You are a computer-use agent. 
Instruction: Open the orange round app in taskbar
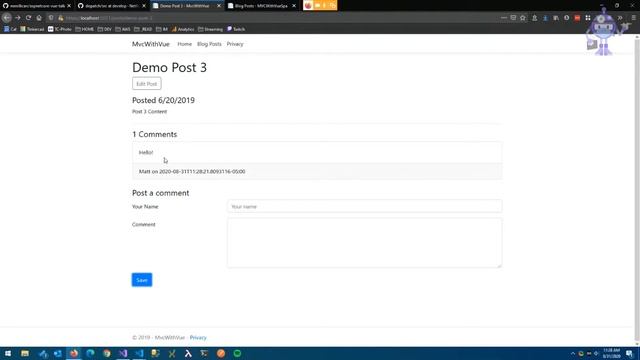pyautogui.click(x=221, y=353)
